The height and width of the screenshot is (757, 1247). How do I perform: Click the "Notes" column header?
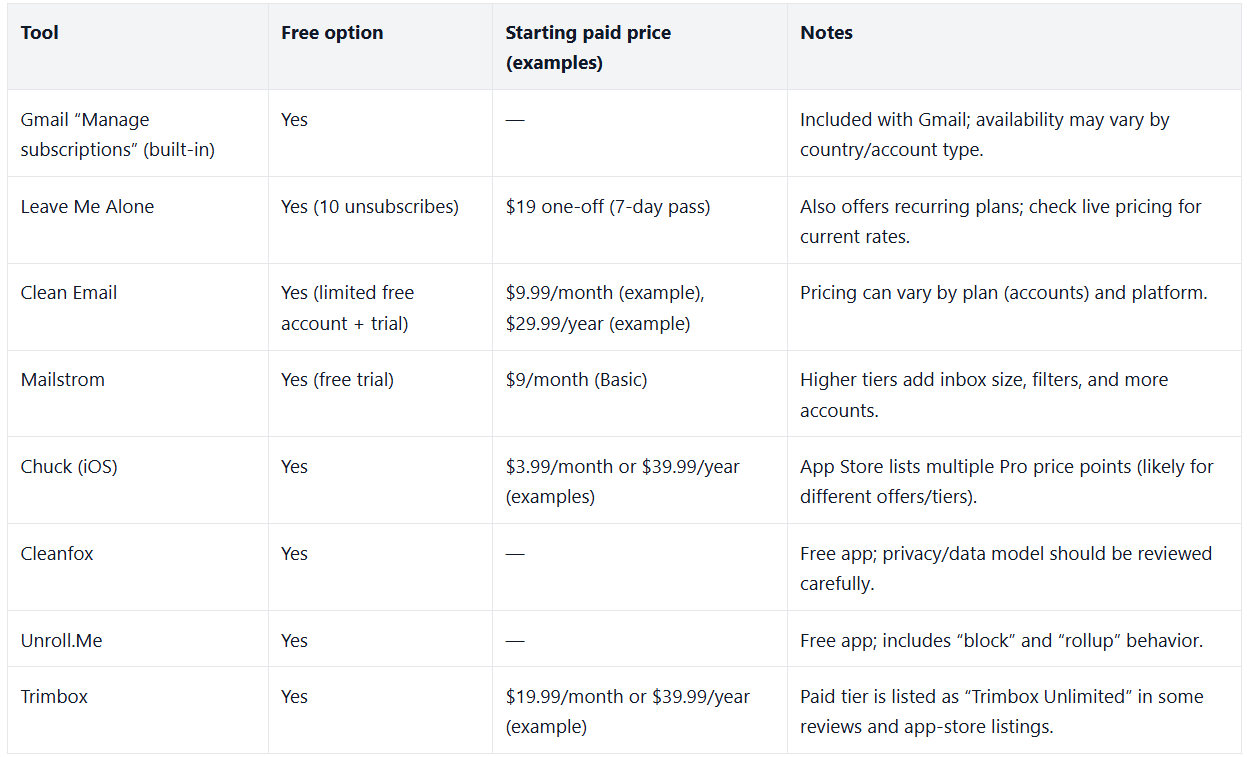(826, 33)
